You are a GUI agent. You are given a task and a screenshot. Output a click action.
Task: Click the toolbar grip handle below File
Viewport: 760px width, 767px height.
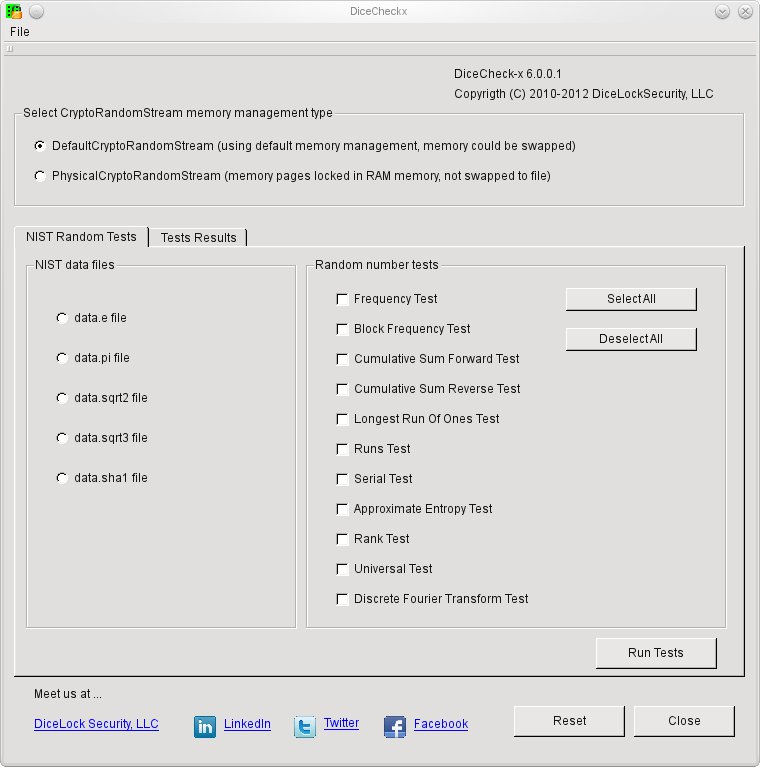click(10, 48)
